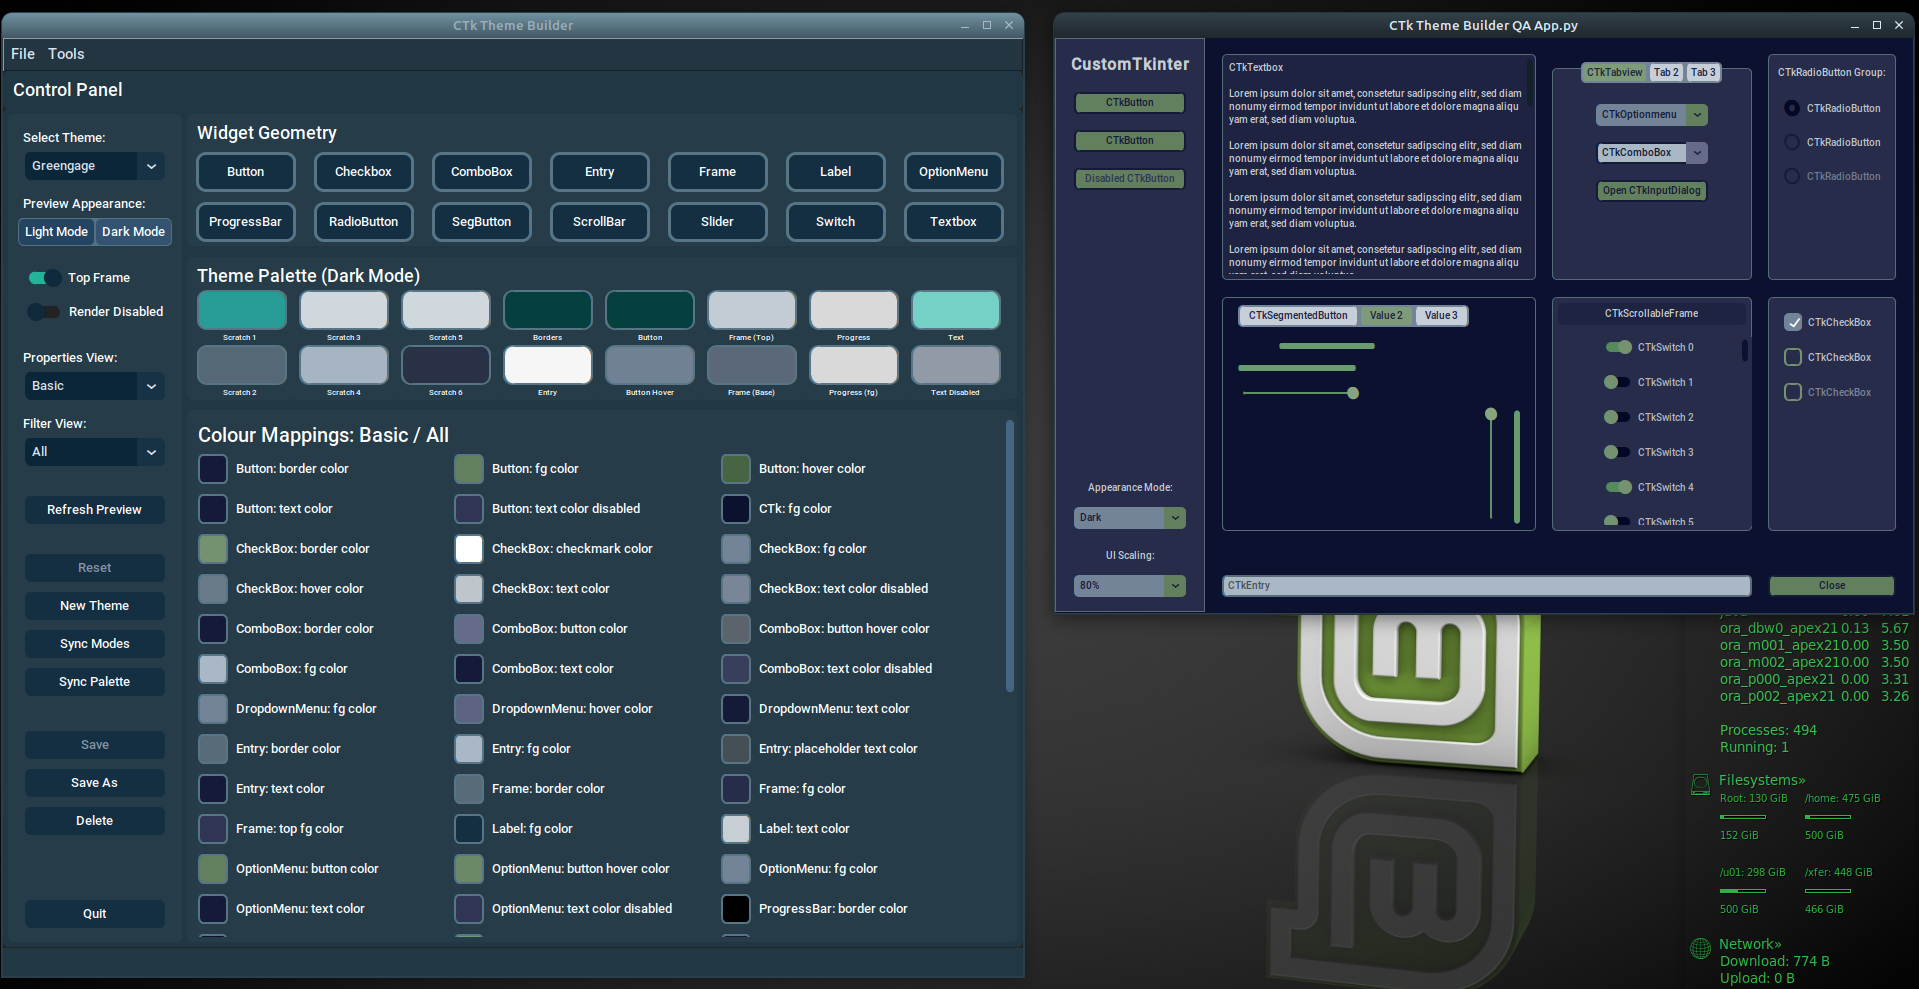Open the UI Scaling dropdown

pyautogui.click(x=1129, y=585)
